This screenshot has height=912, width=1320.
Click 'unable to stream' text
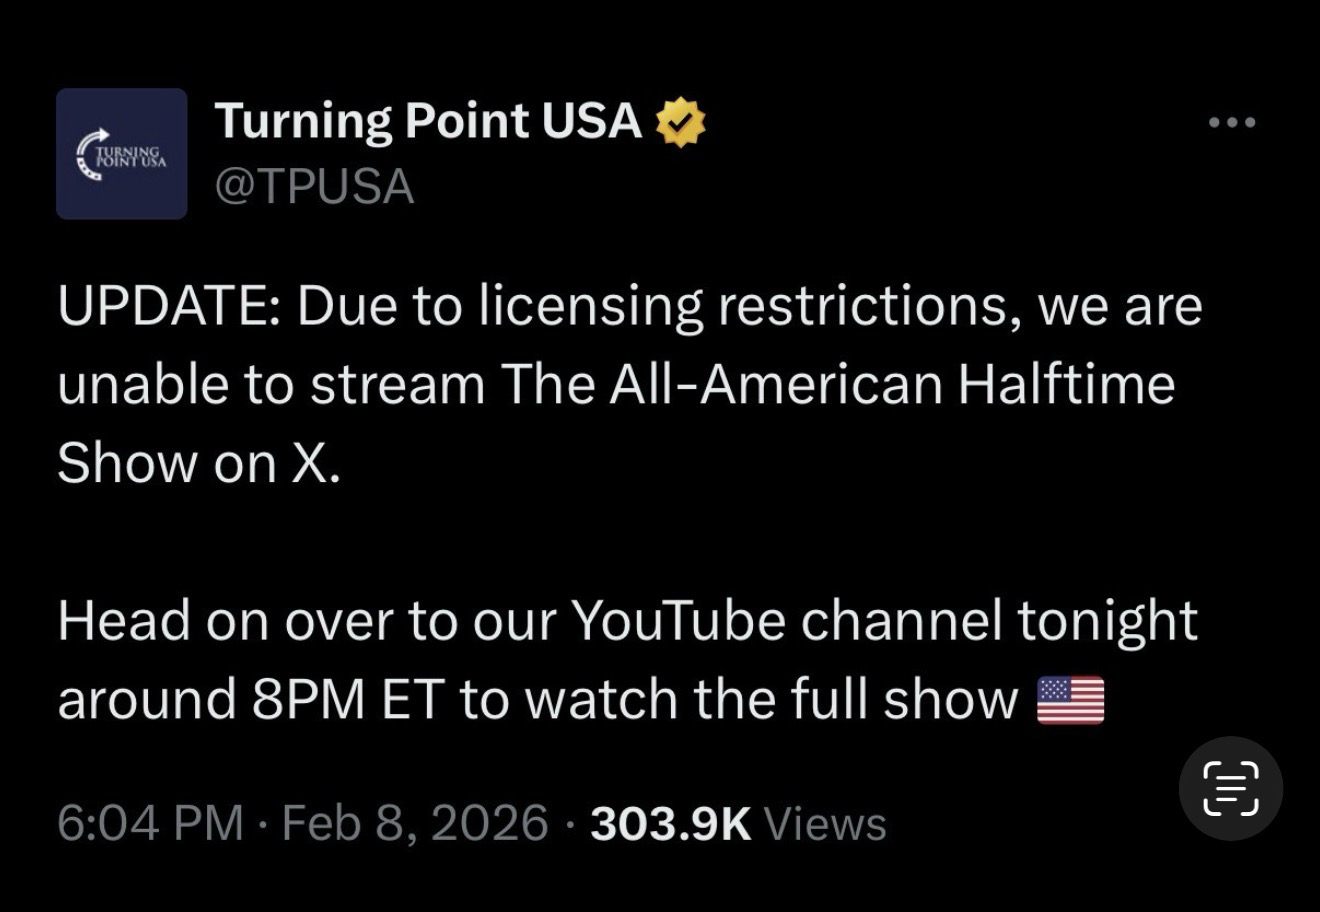[x=271, y=385]
